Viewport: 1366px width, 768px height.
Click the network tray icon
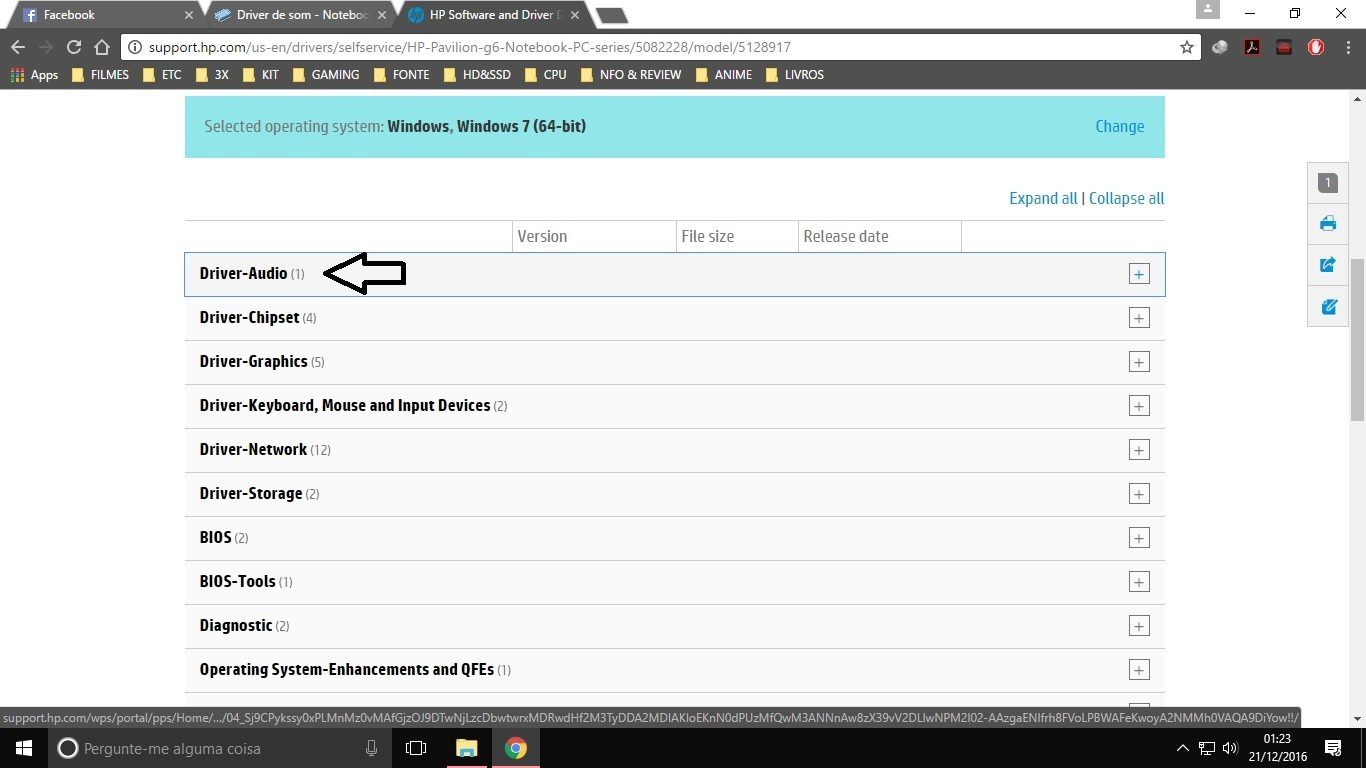click(1207, 748)
